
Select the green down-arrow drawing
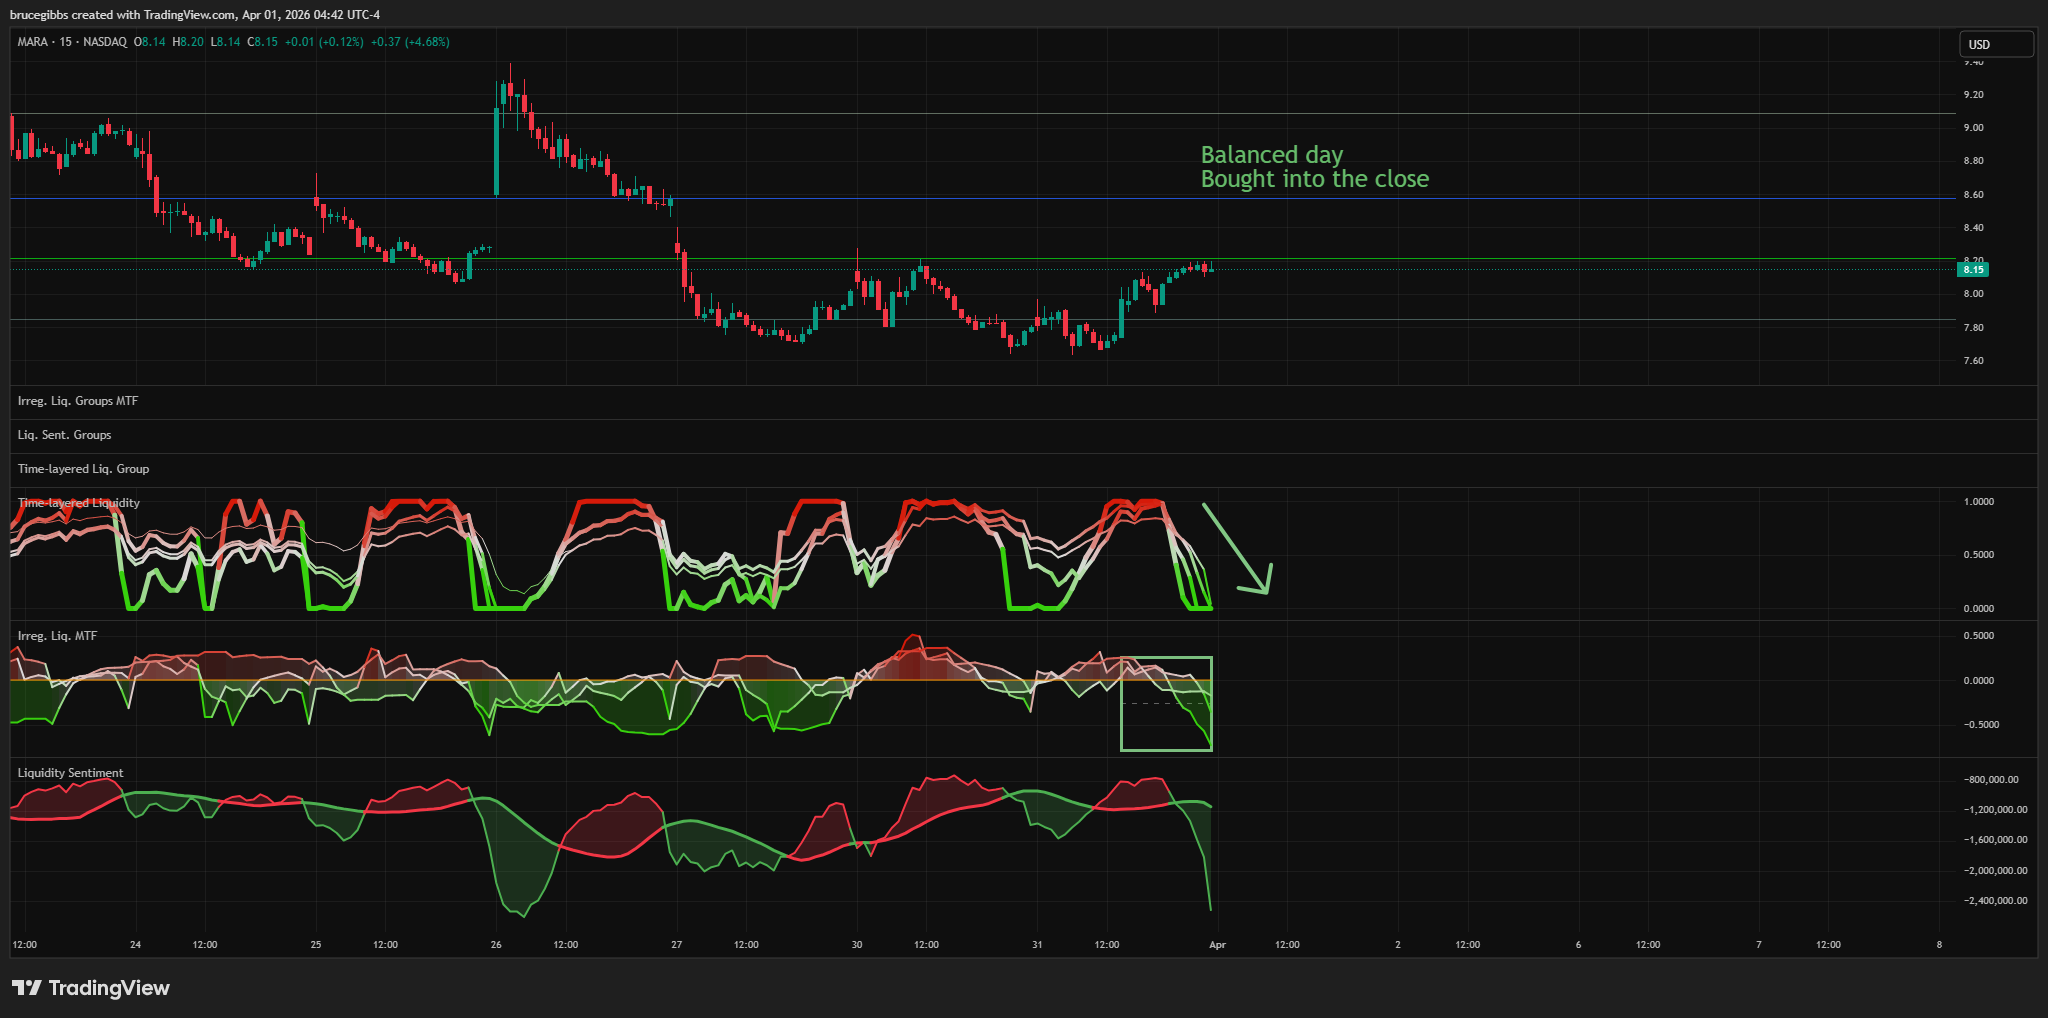coord(1237,549)
